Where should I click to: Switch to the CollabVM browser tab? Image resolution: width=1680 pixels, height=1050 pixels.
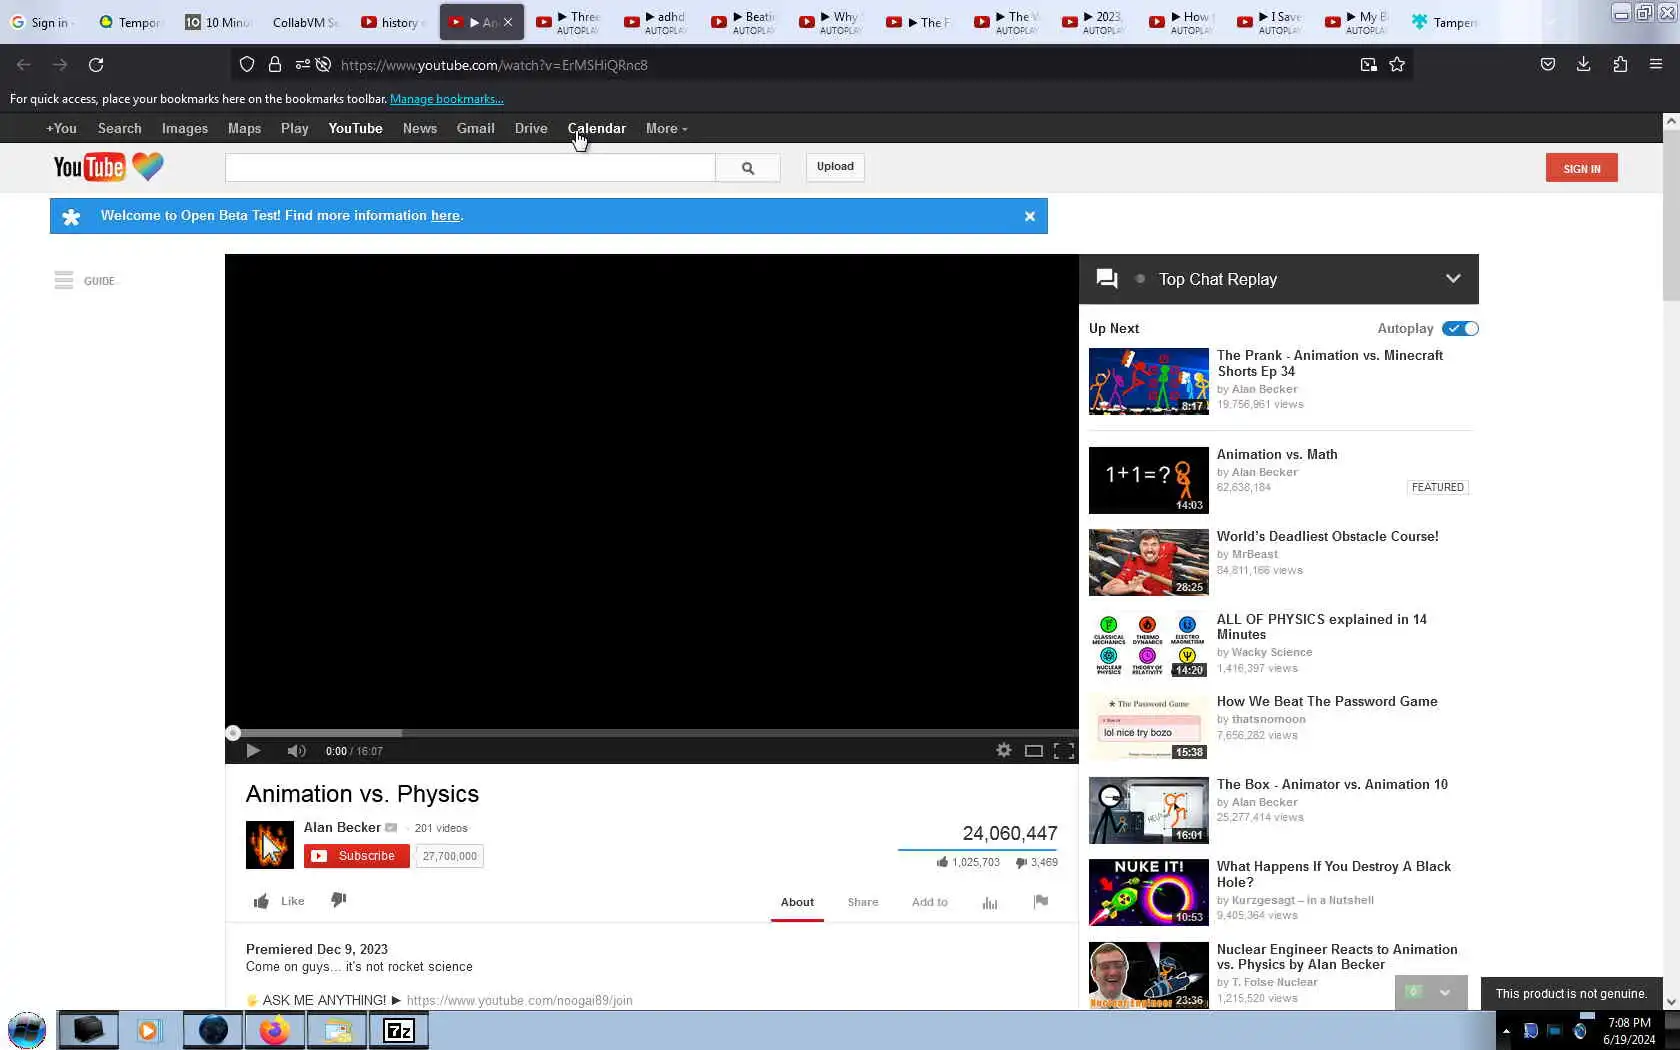click(x=304, y=22)
